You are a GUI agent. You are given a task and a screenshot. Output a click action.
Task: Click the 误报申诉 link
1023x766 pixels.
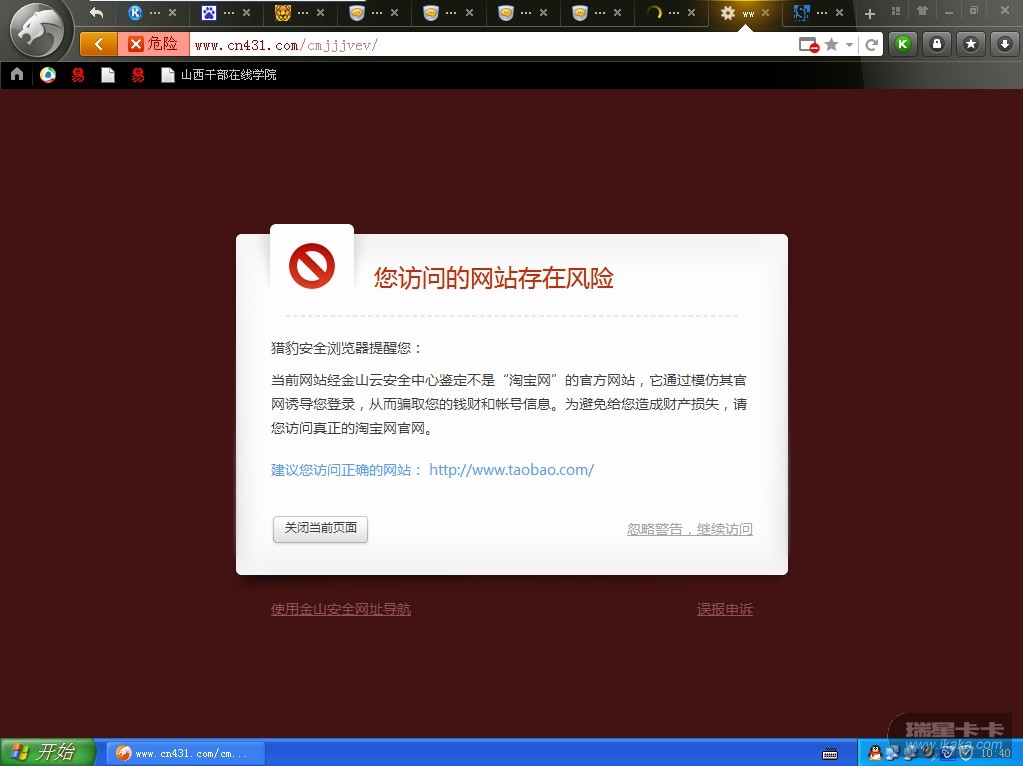(724, 609)
